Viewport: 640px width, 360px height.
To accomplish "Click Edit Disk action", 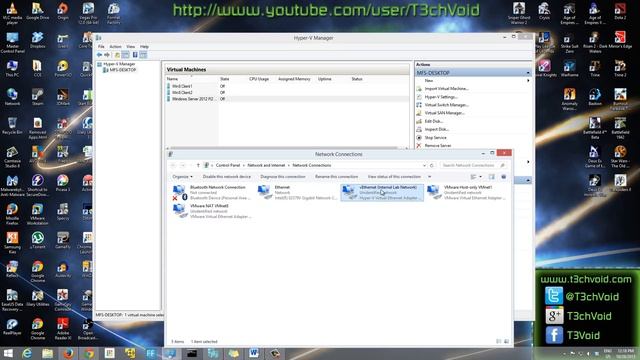I will [x=433, y=121].
